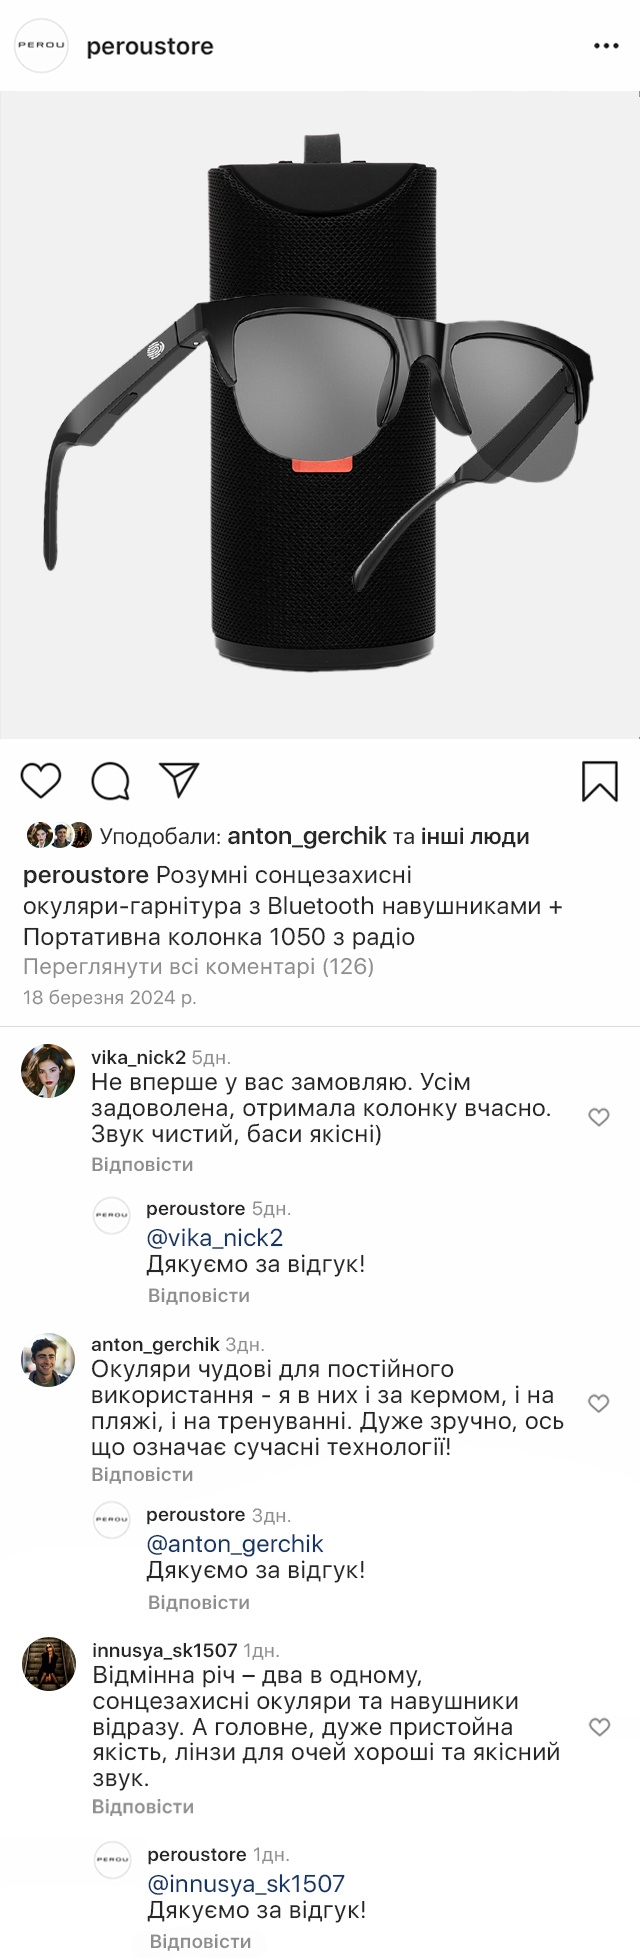
Task: Reply to vika_nick2's comment
Action: tap(142, 1165)
